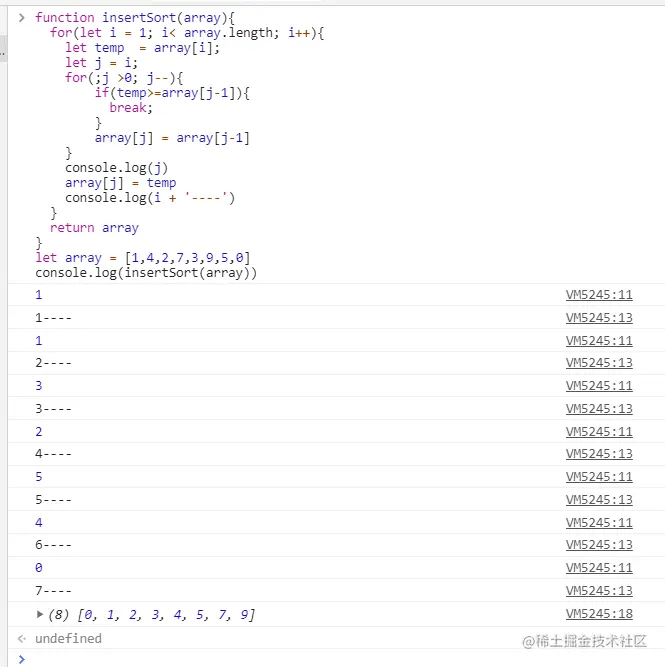
Task: Click the 'console.log(insertSort(array))' line
Action: point(146,273)
